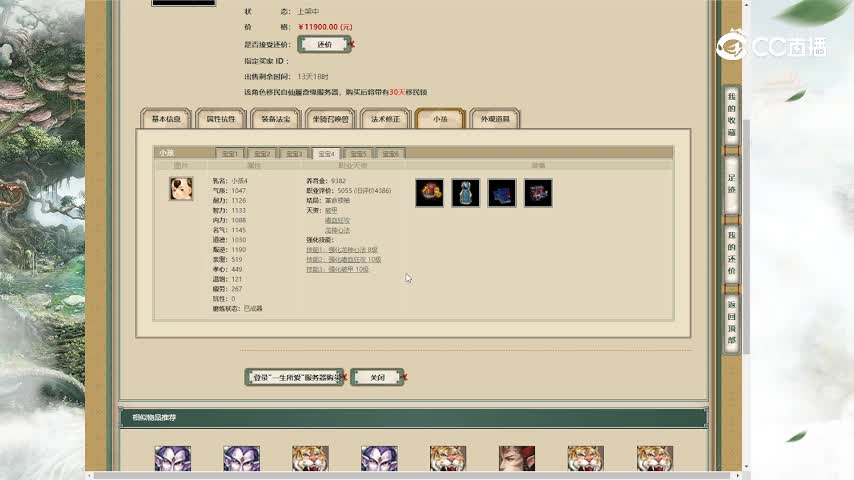Screen dimensions: 854x480
Task: Click 返回顶部 in right sidebar
Action: point(731,322)
